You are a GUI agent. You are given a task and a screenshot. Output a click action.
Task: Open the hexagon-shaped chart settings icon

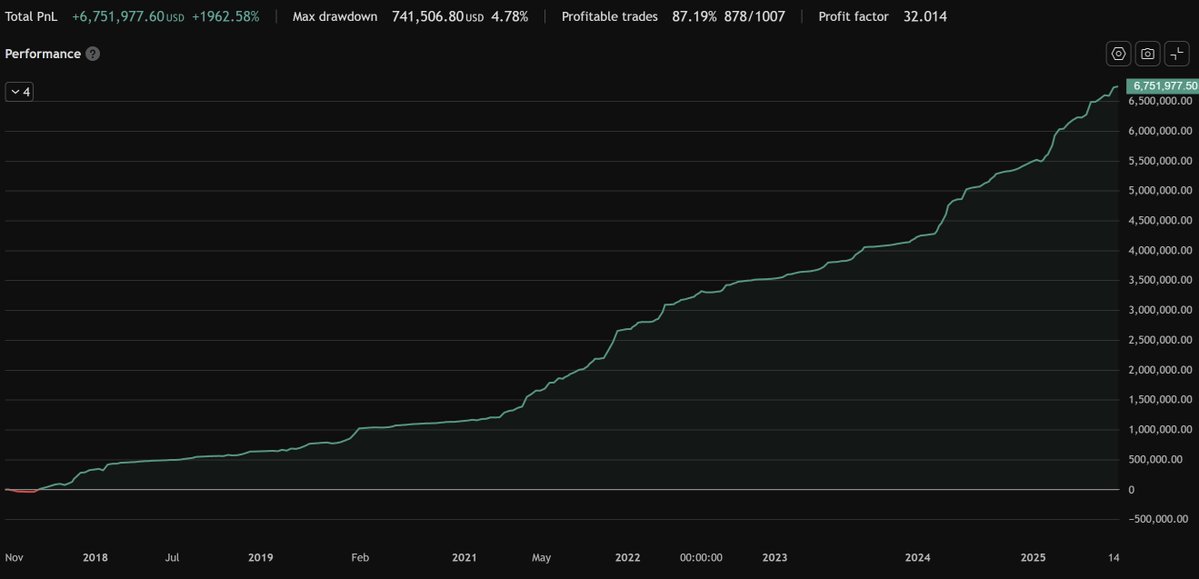pyautogui.click(x=1119, y=54)
